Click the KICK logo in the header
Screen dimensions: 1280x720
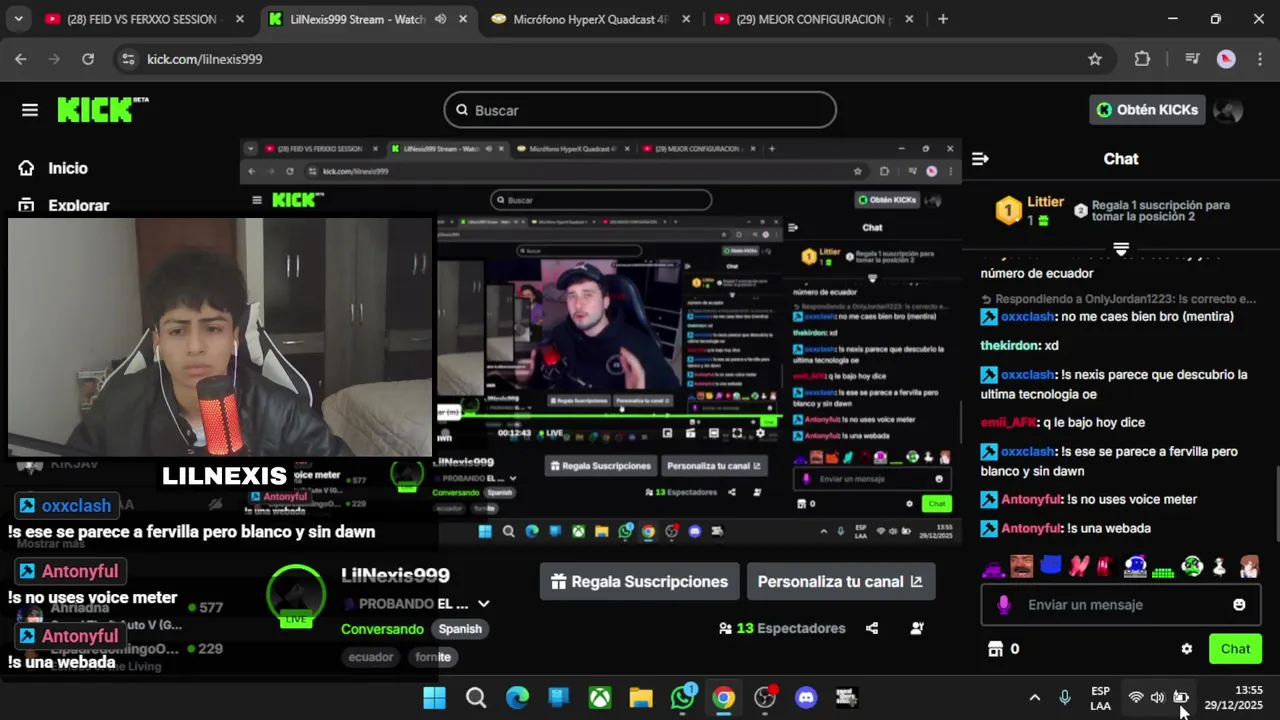102,109
